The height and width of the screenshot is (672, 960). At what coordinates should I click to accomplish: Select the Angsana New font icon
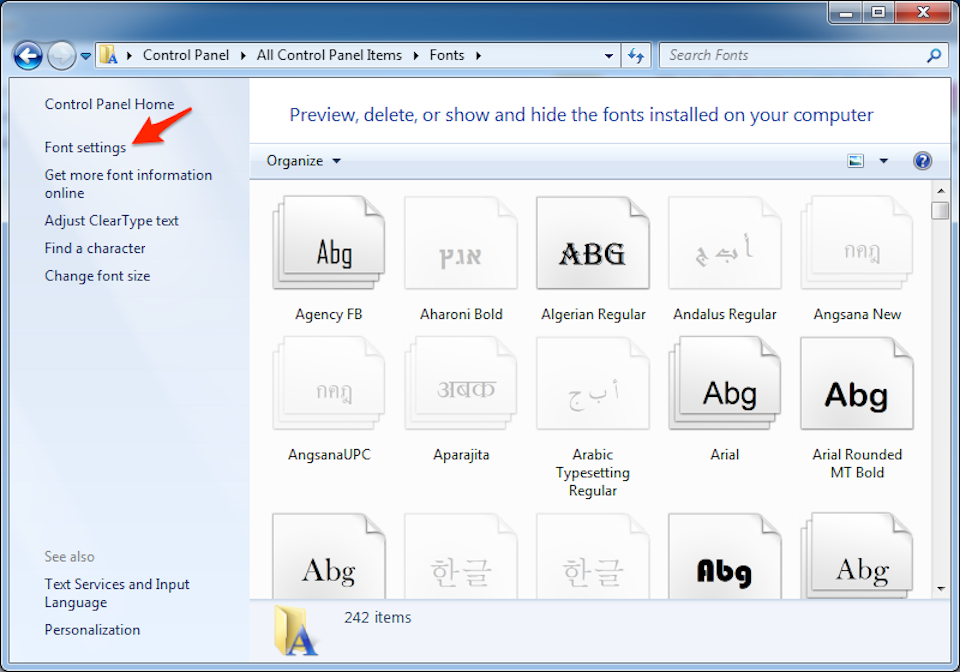click(857, 243)
